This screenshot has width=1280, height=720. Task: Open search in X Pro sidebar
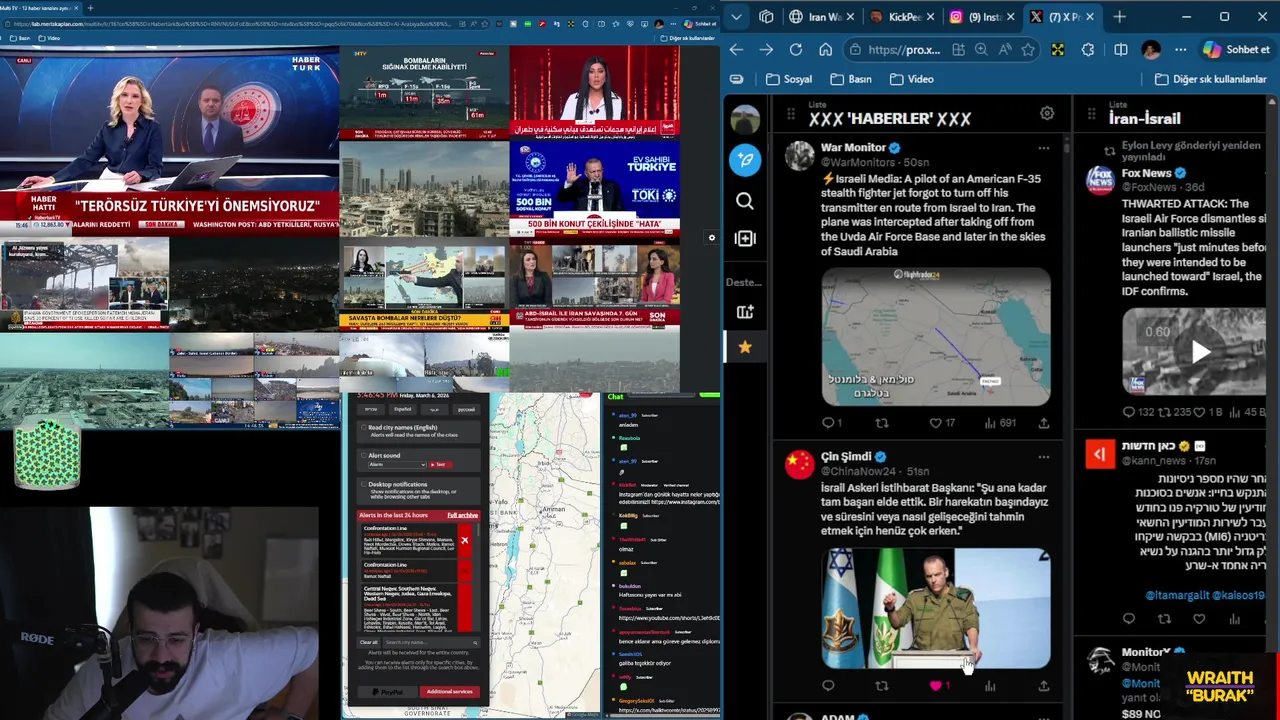pyautogui.click(x=745, y=202)
